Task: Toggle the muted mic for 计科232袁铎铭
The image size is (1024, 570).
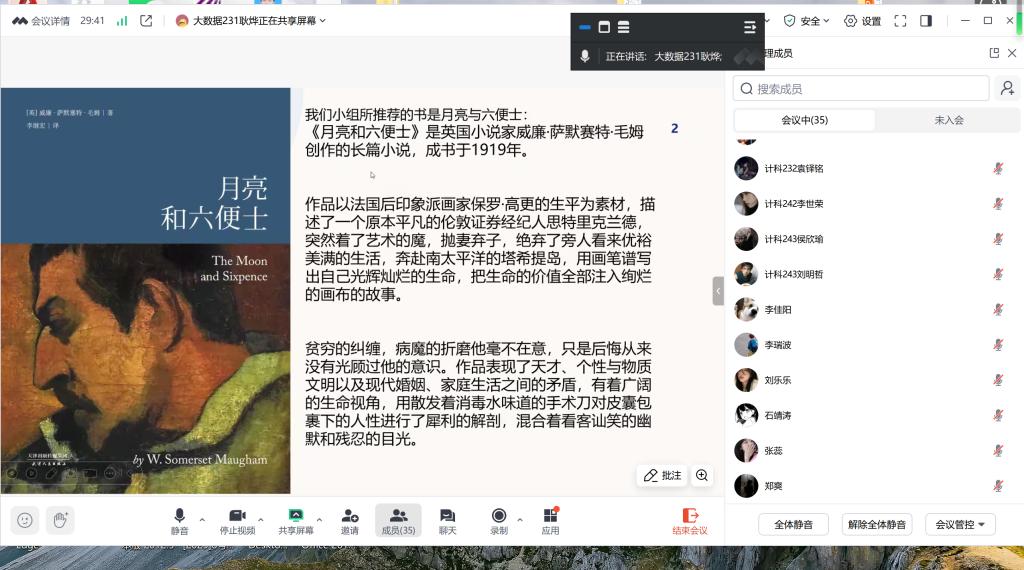Action: pyautogui.click(x=998, y=168)
